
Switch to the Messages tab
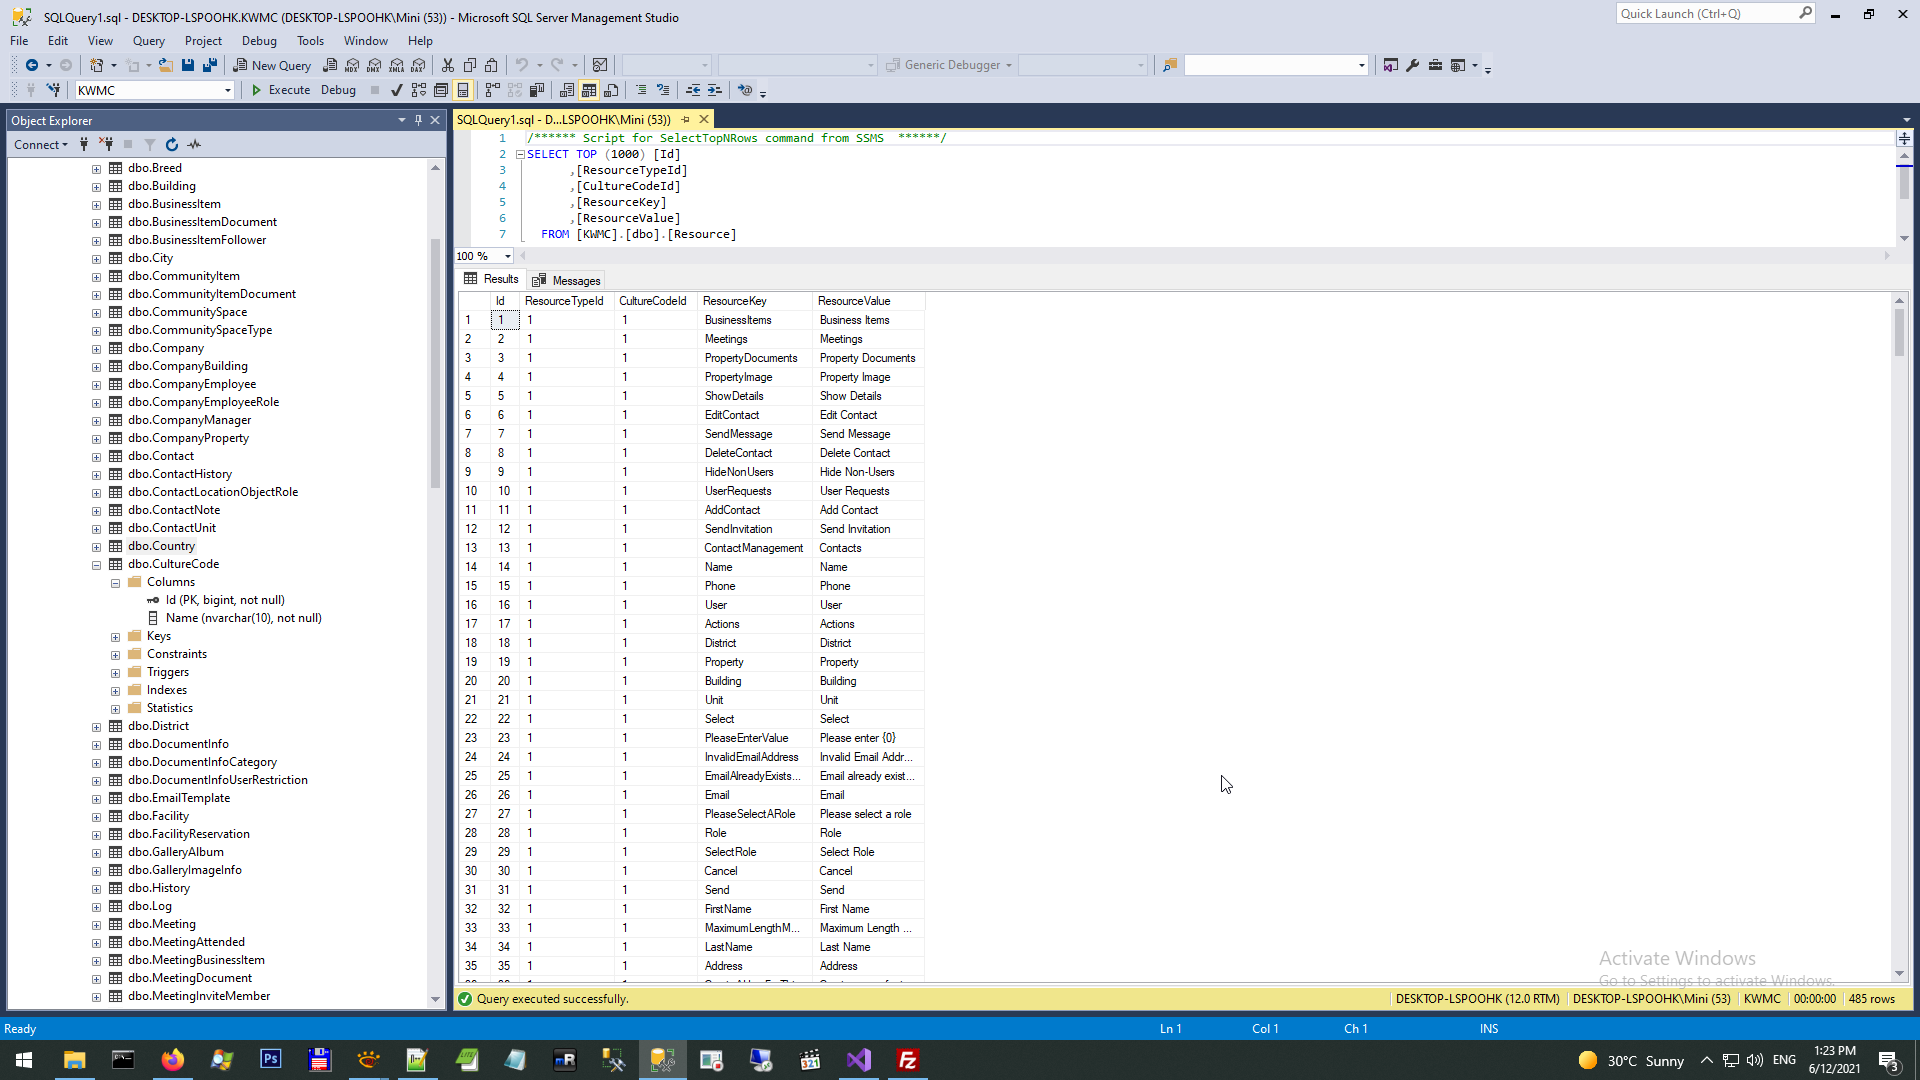tap(567, 281)
